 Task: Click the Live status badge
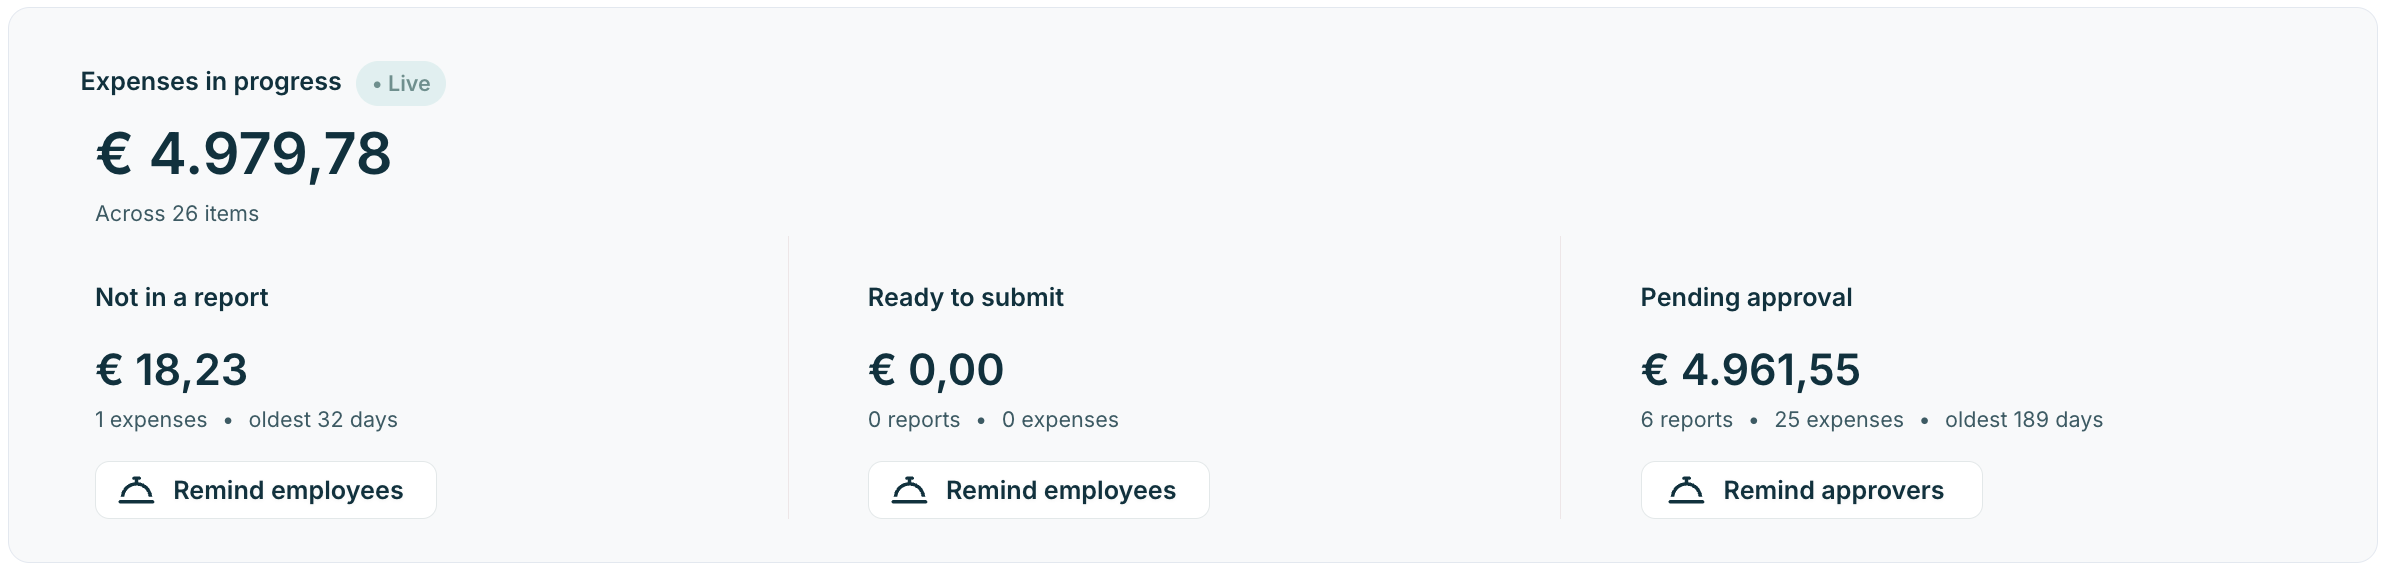401,83
